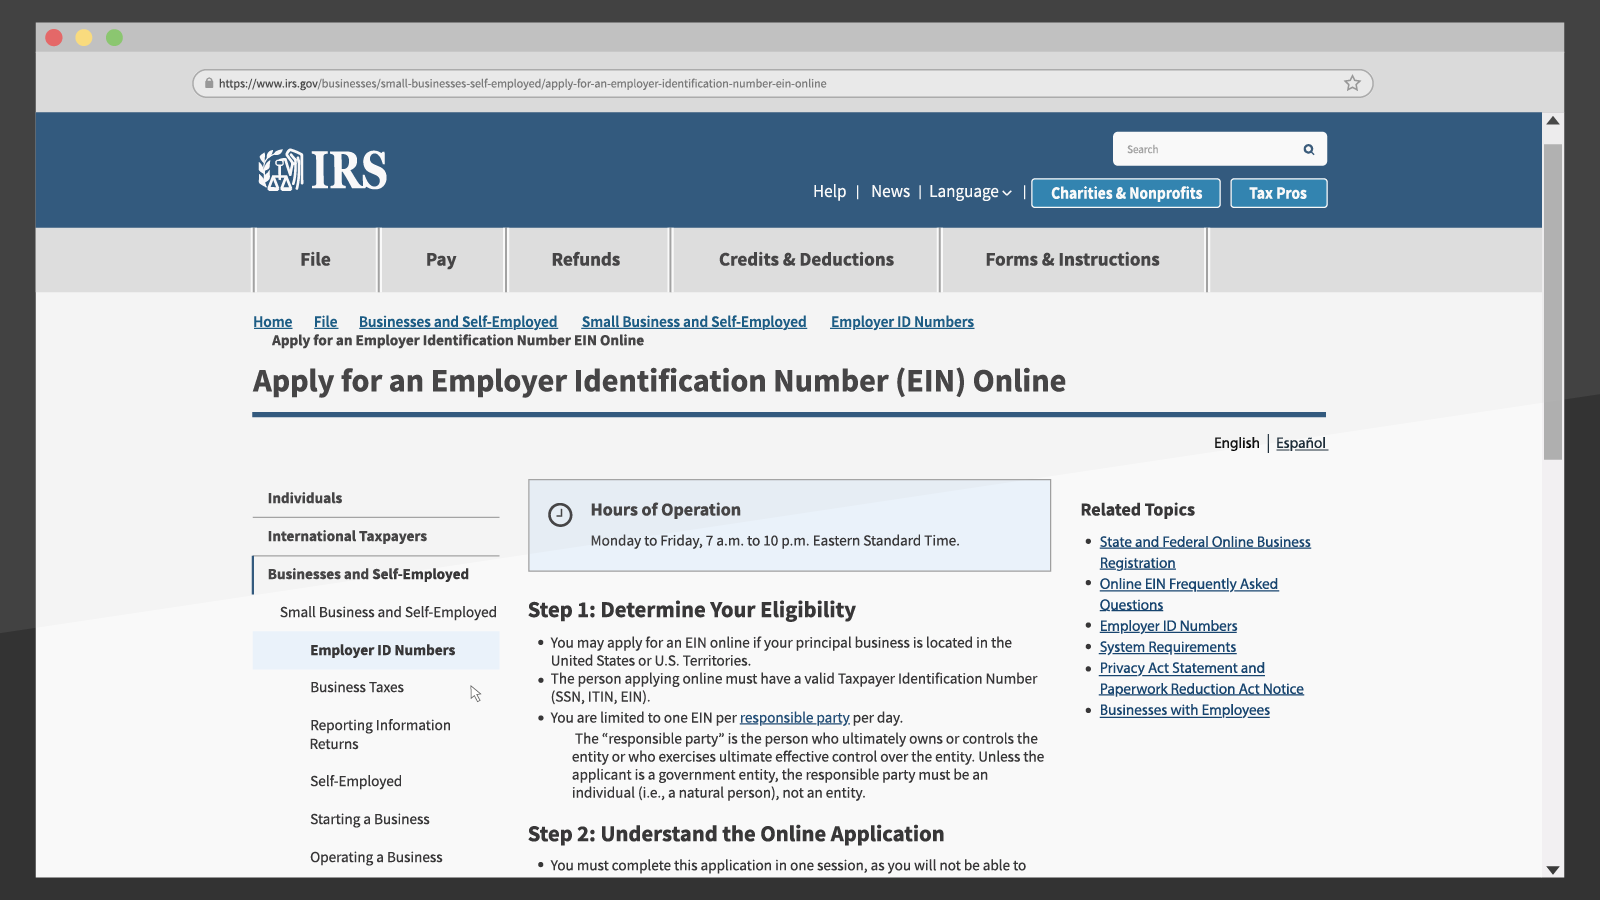Open Operating a Business in sidebar
The height and width of the screenshot is (900, 1600).
[x=376, y=857]
